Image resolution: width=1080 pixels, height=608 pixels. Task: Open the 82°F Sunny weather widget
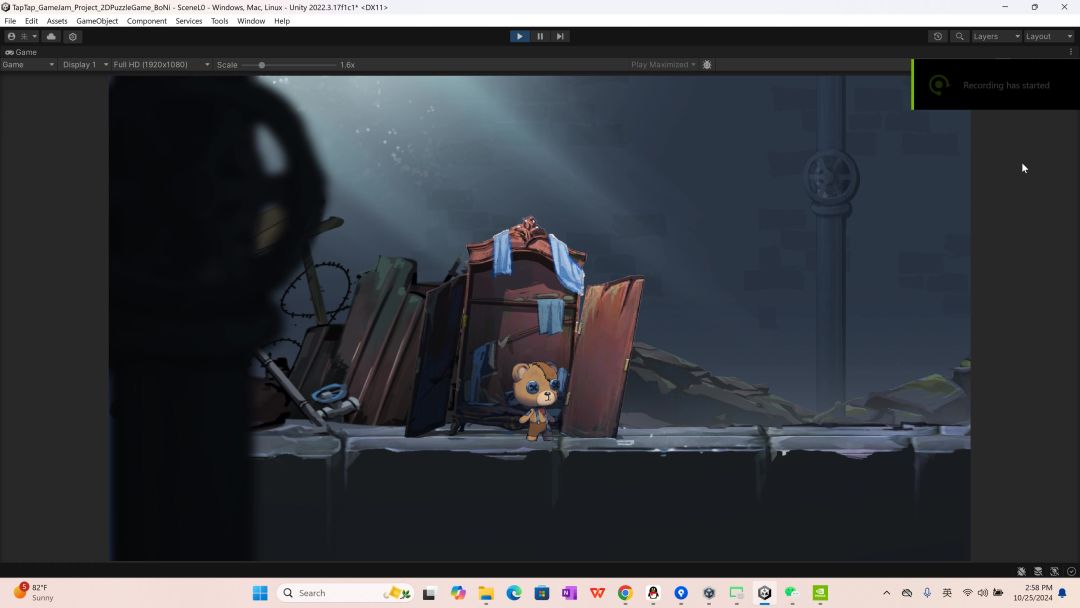33,593
